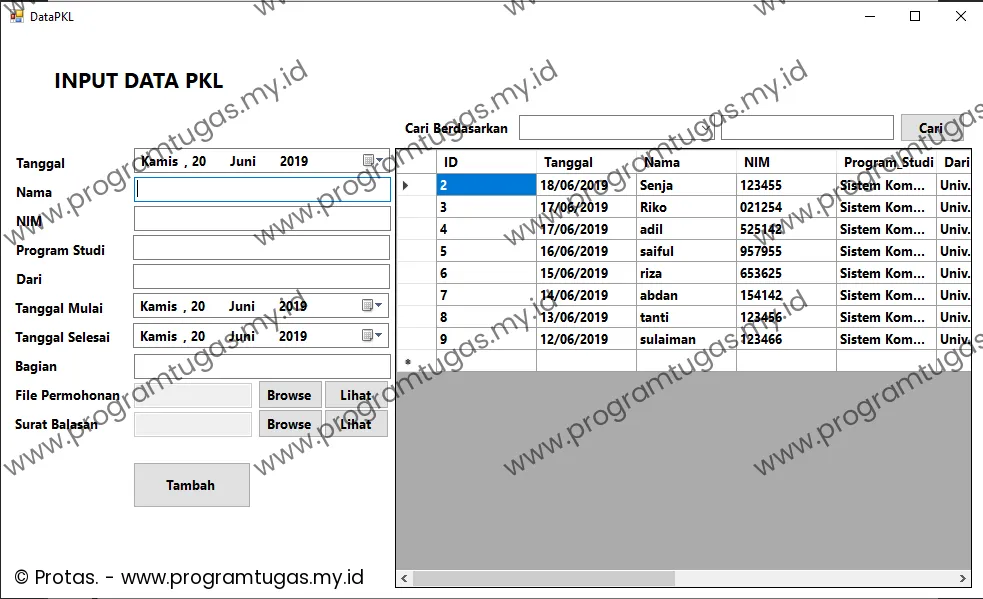Click the row selector arrow for ID 2

pos(406,185)
